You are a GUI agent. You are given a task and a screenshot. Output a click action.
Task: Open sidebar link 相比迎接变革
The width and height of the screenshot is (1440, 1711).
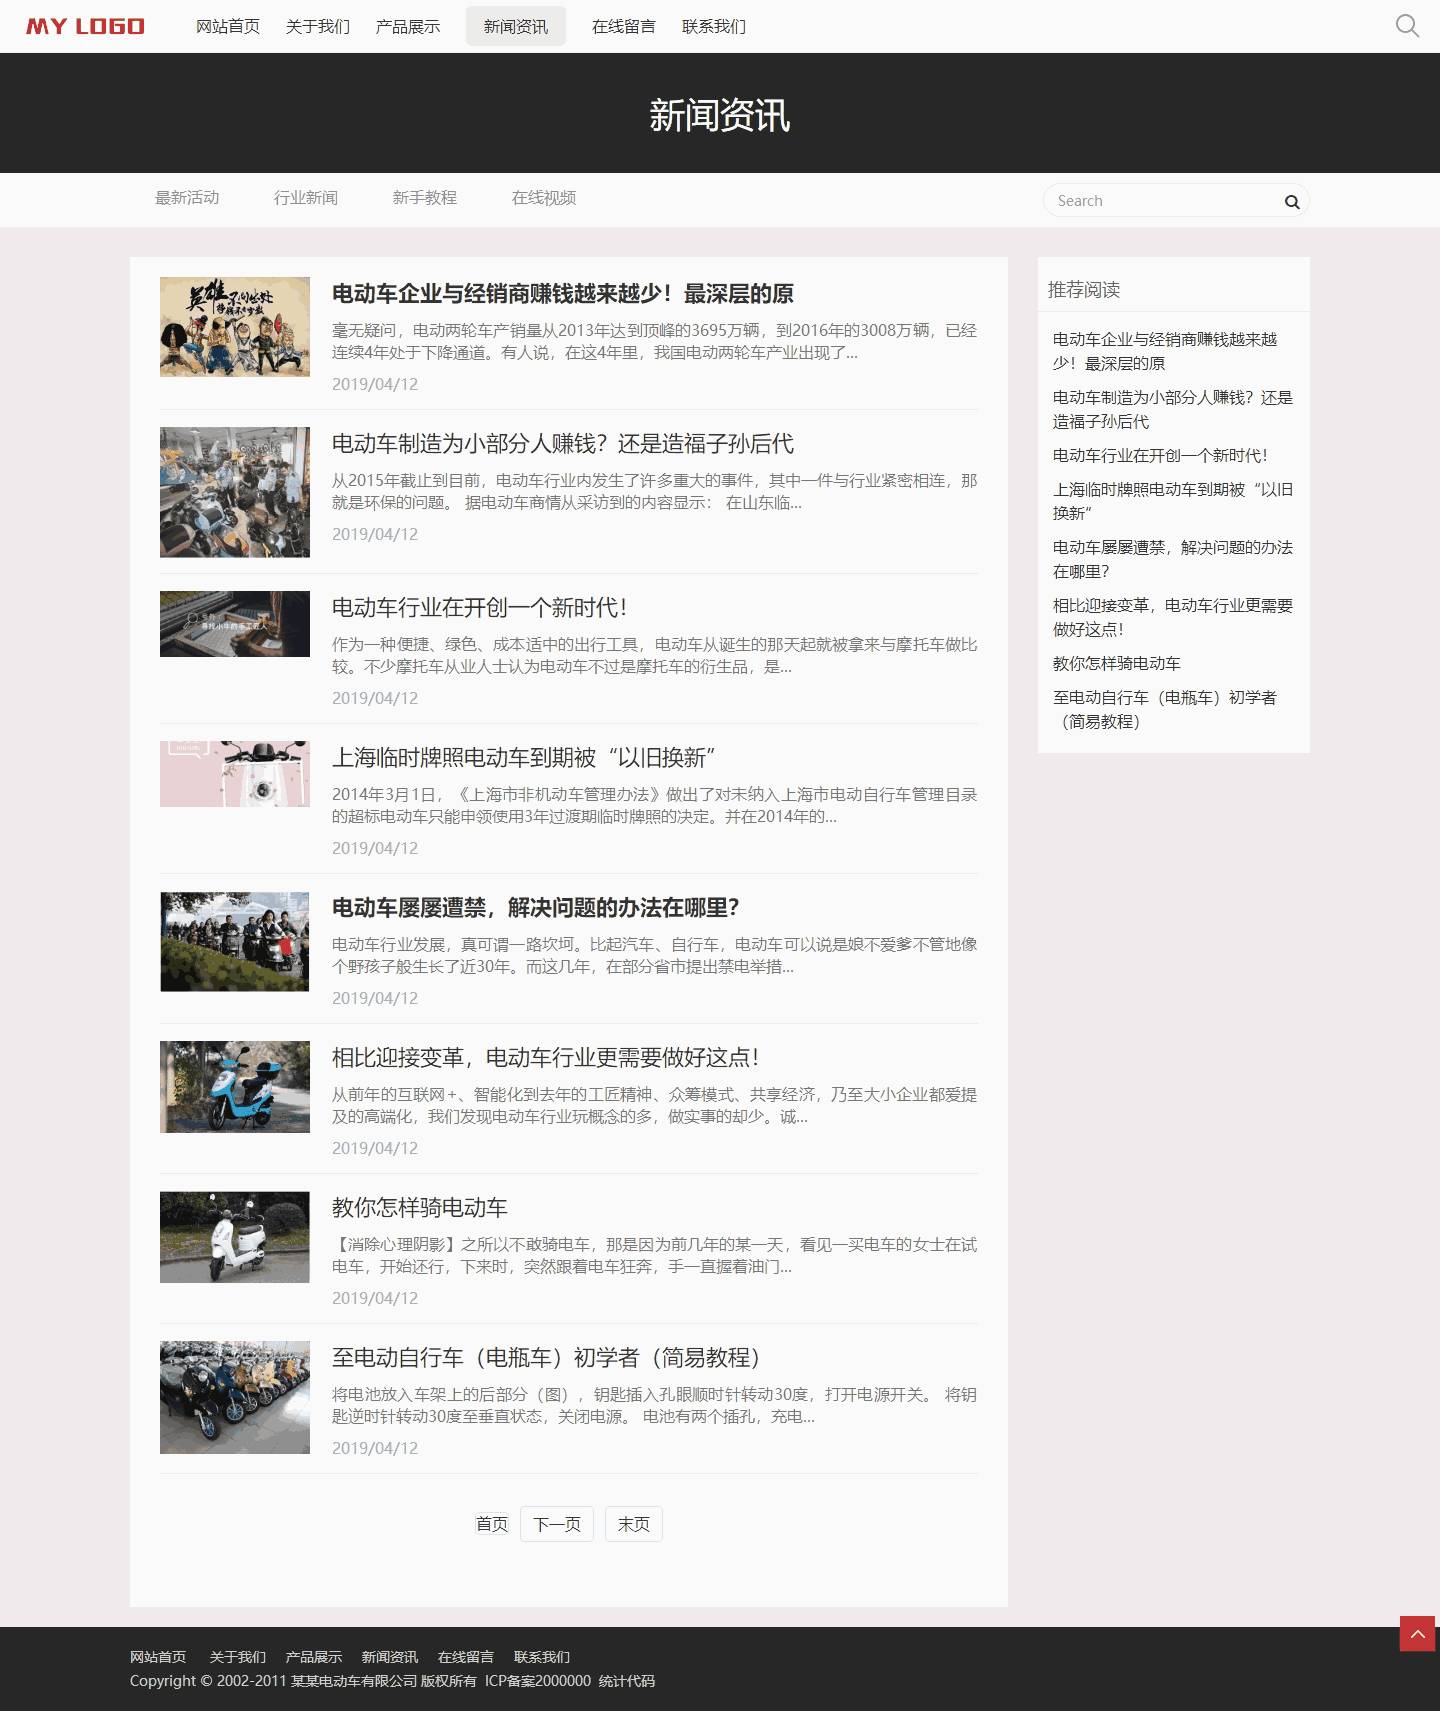[x=1173, y=618]
